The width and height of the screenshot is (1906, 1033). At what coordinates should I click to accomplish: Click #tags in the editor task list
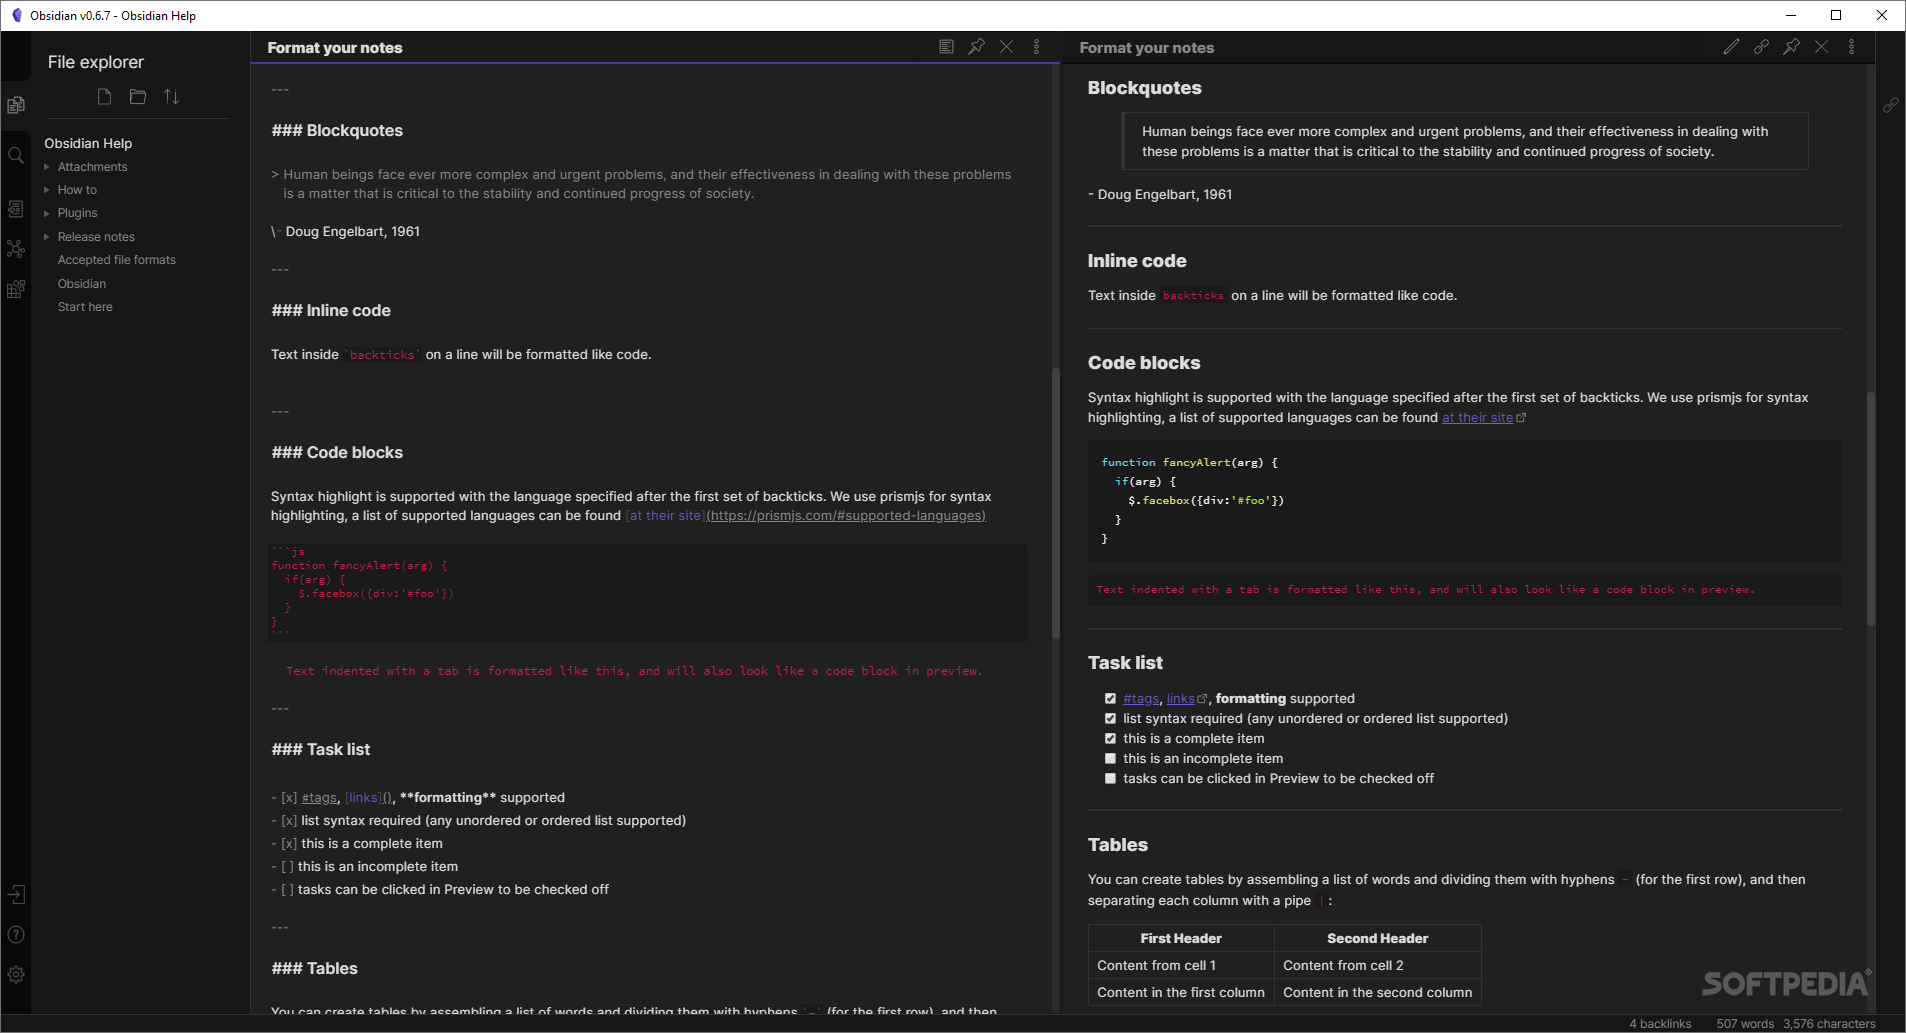[320, 798]
